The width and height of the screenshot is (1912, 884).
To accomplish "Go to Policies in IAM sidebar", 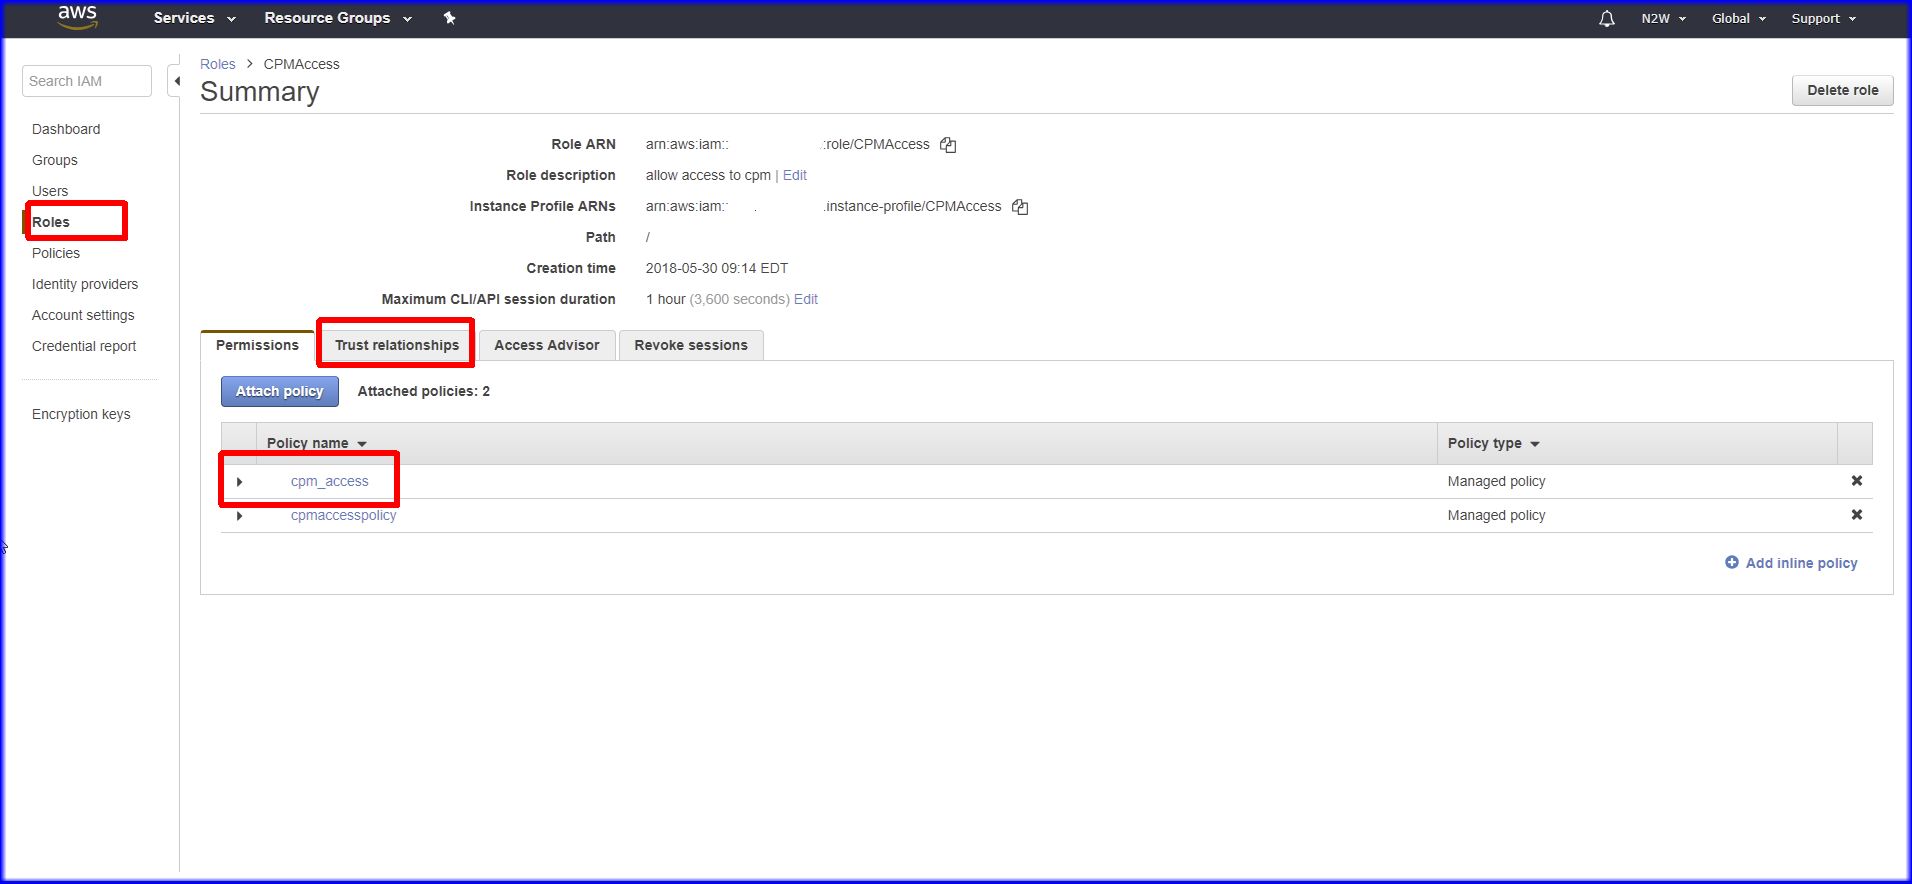I will (x=56, y=253).
